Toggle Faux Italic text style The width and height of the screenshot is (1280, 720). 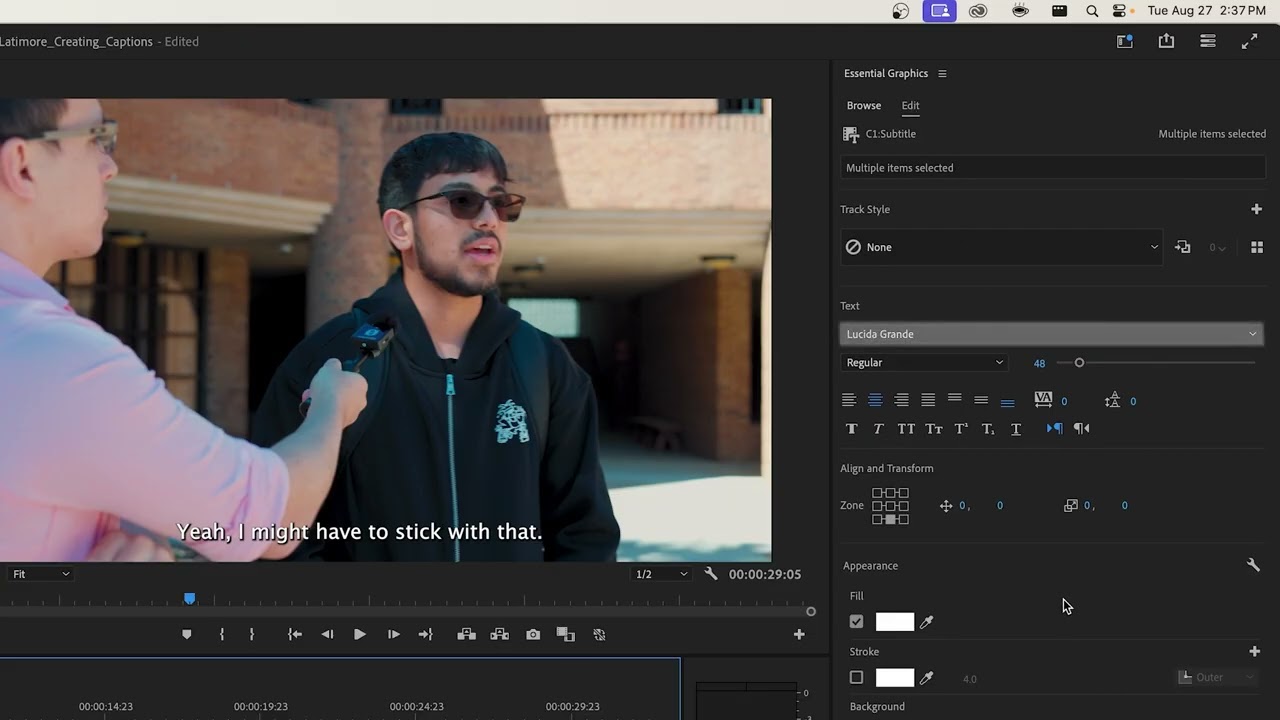pos(878,428)
